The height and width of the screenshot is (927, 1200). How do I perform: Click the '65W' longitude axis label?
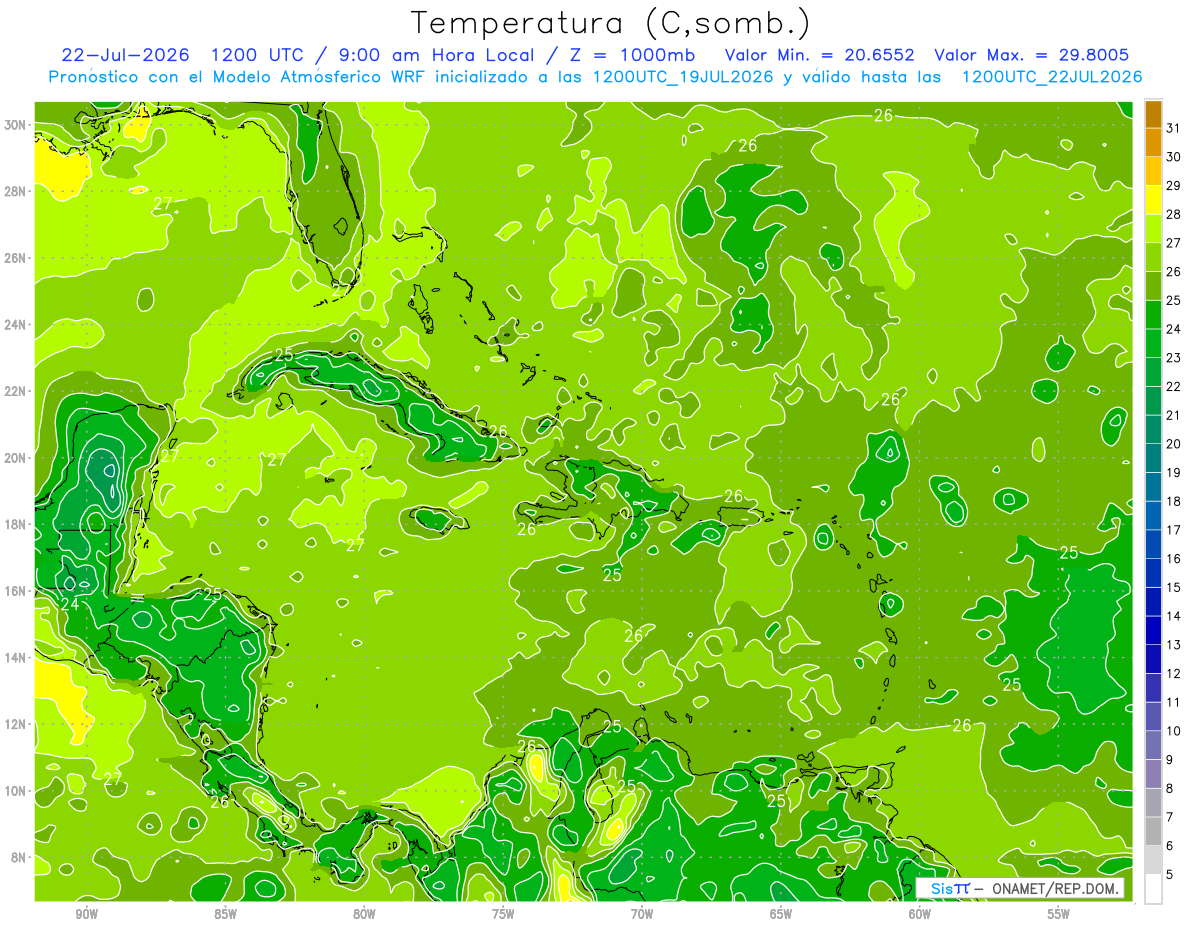(781, 915)
